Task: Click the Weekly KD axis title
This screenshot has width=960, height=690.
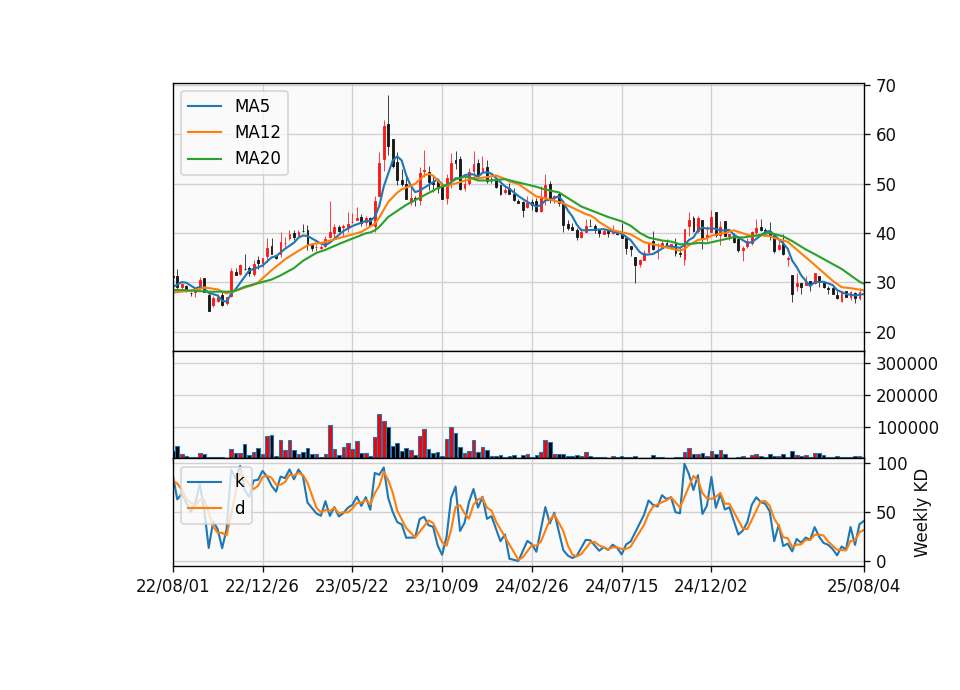Action: (x=921, y=514)
